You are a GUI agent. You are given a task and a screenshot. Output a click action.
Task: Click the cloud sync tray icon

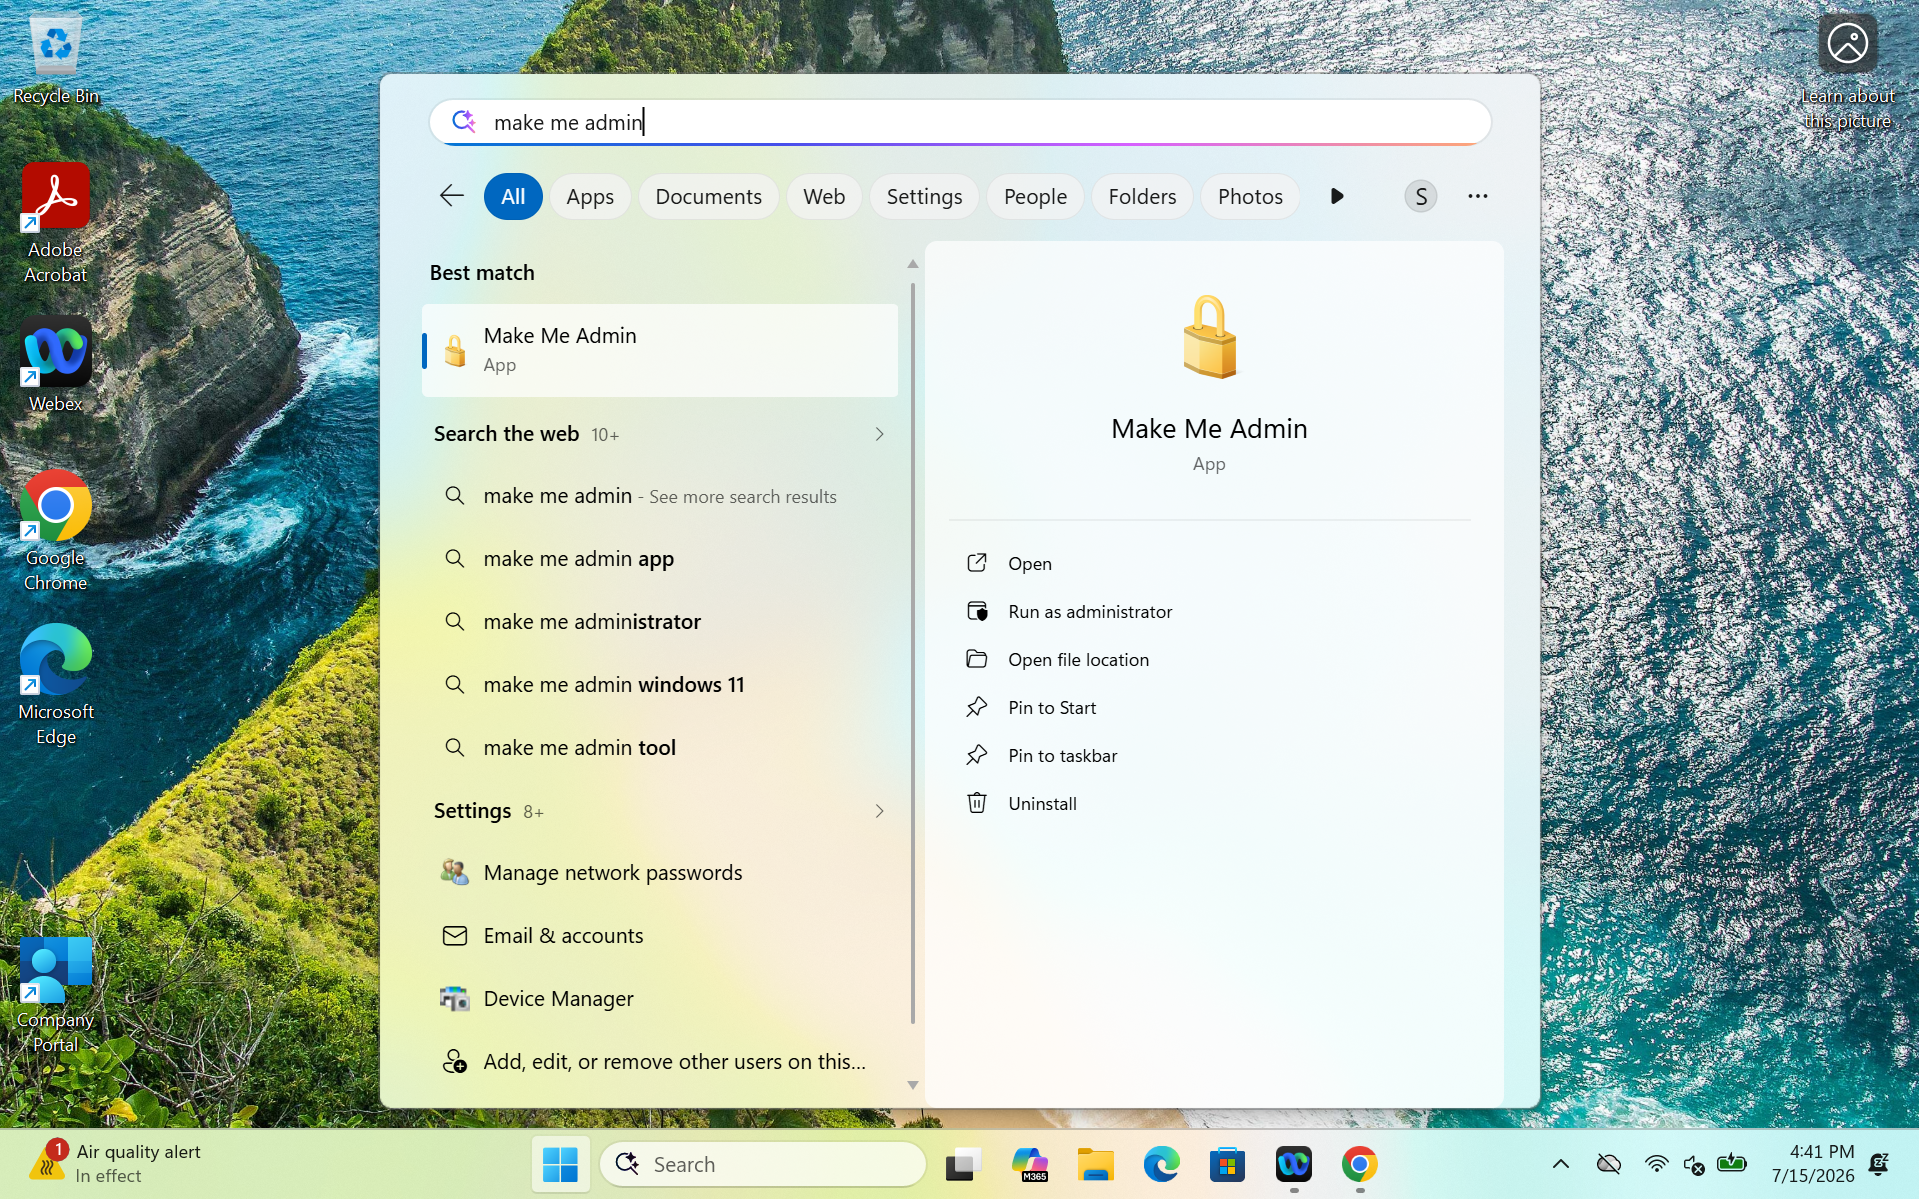point(1608,1164)
